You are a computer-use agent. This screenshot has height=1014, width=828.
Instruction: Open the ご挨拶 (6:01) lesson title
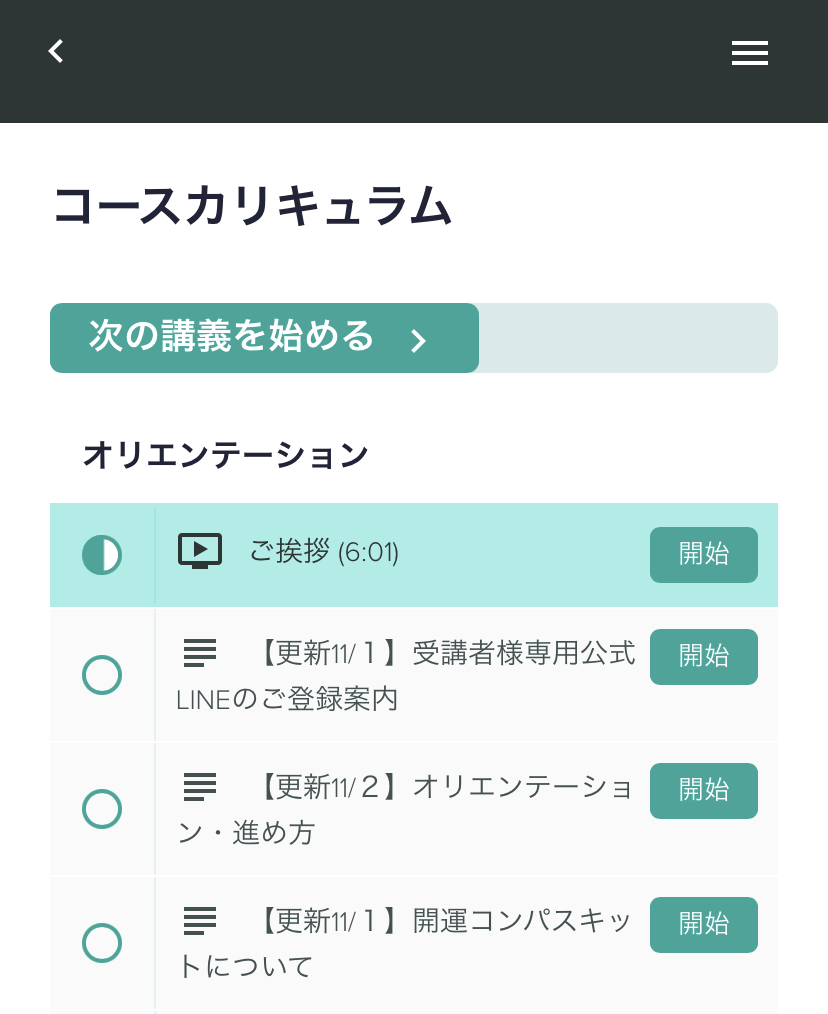(324, 552)
